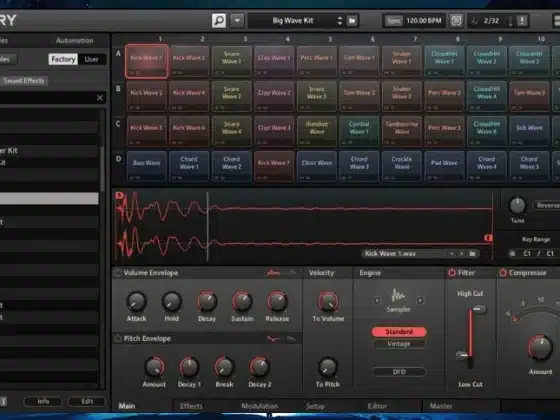Click the sample start marker in the waveform

tap(120, 196)
